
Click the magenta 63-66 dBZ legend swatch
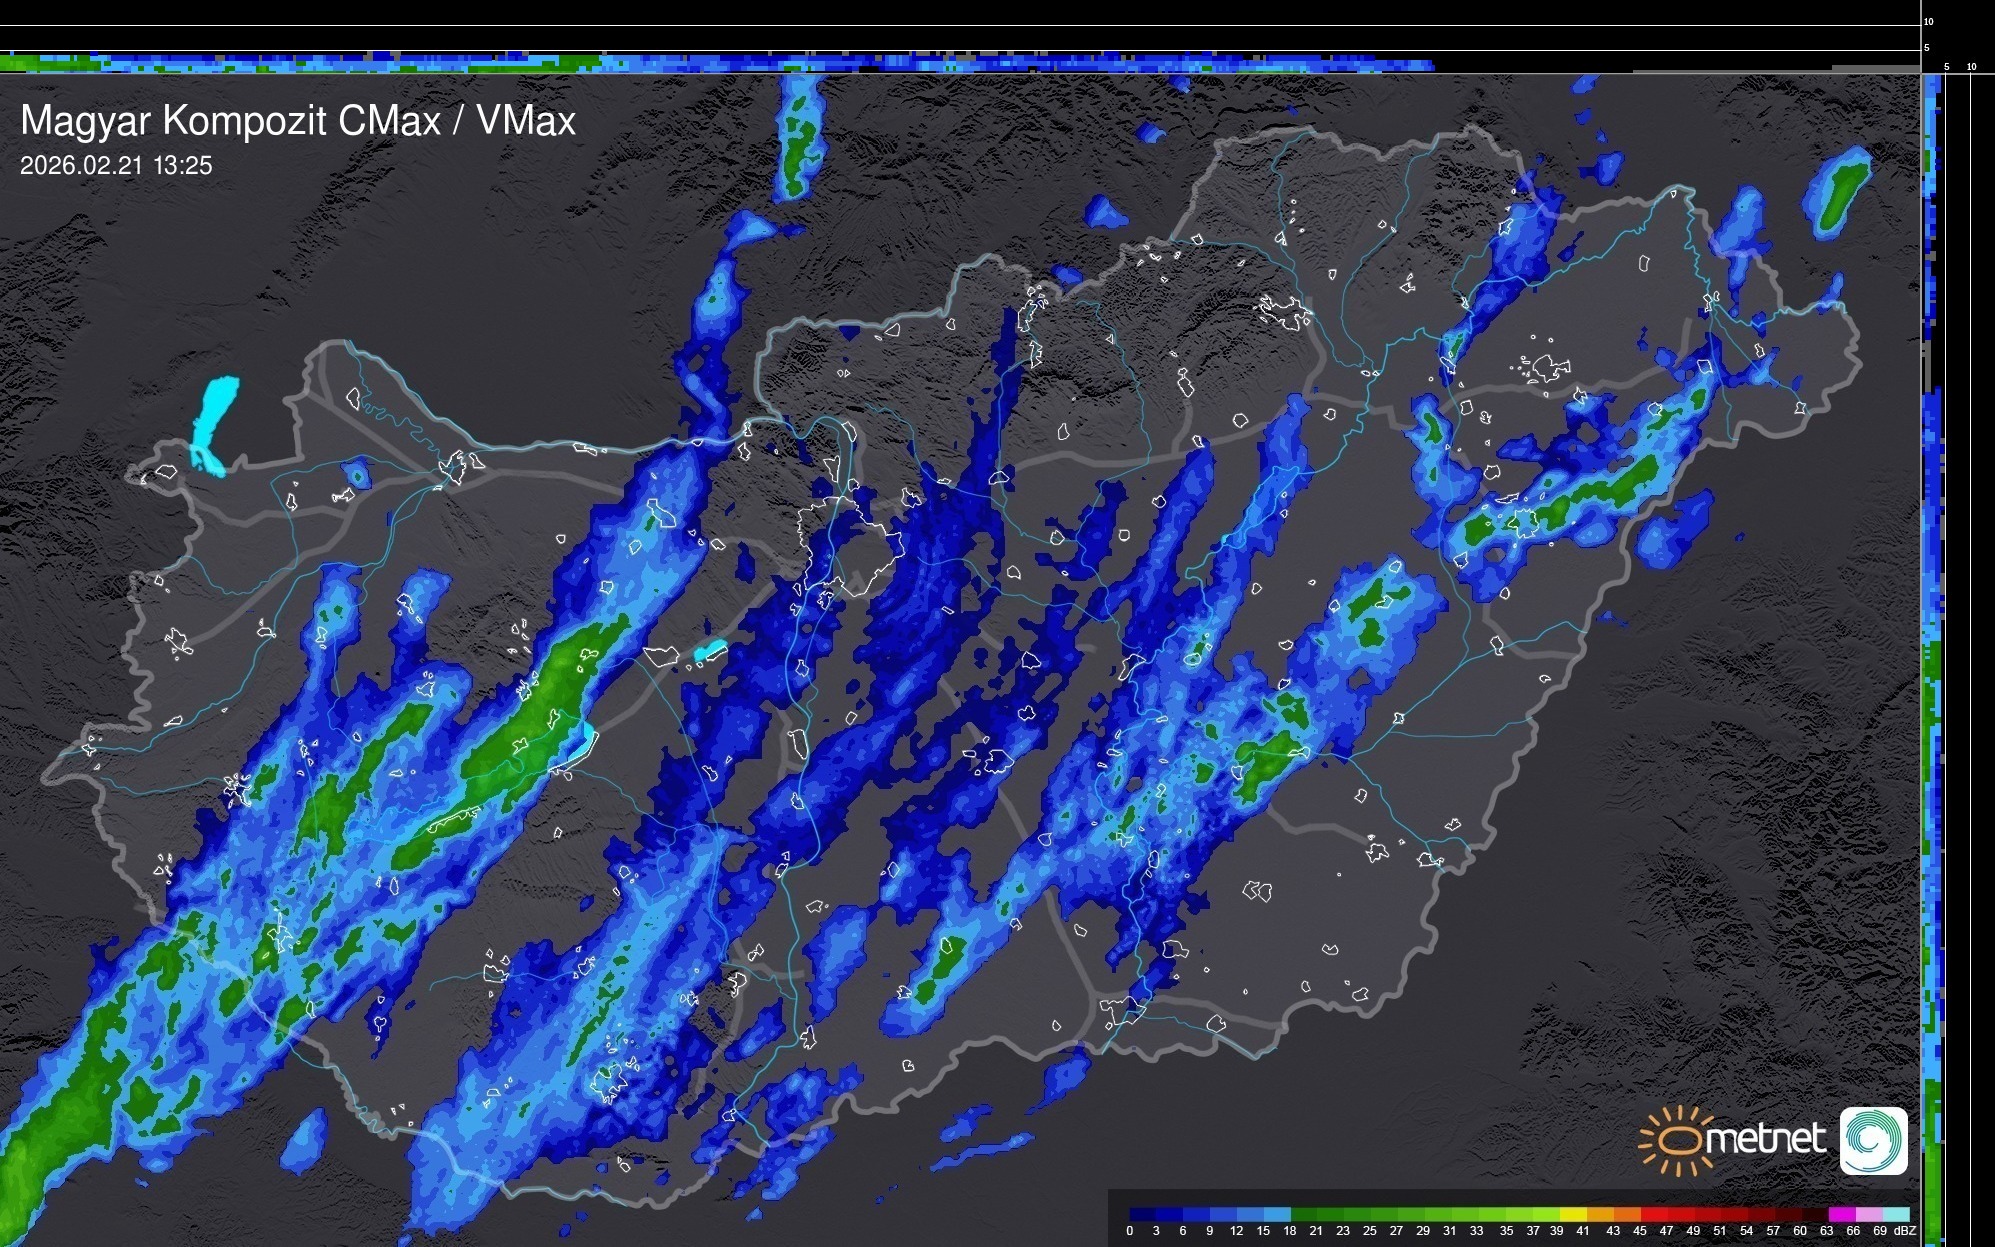click(1841, 1214)
